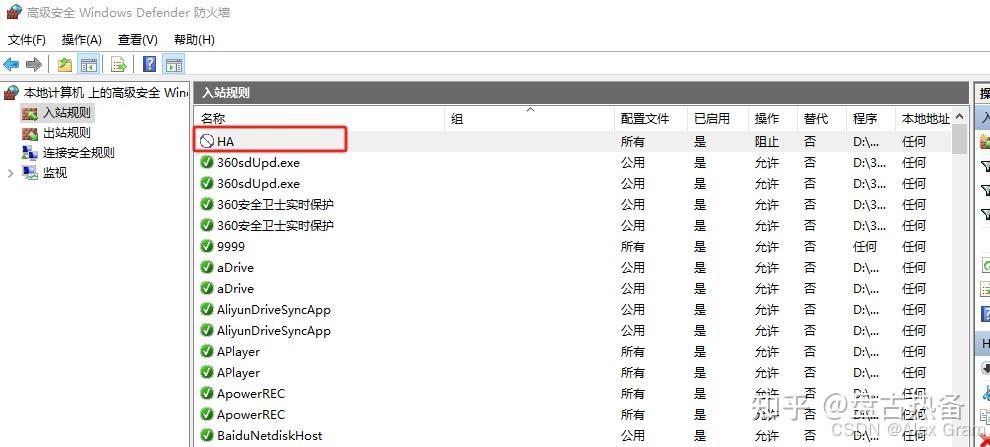Sort rules by 名称 column header
This screenshot has width=990, height=447.
(214, 119)
